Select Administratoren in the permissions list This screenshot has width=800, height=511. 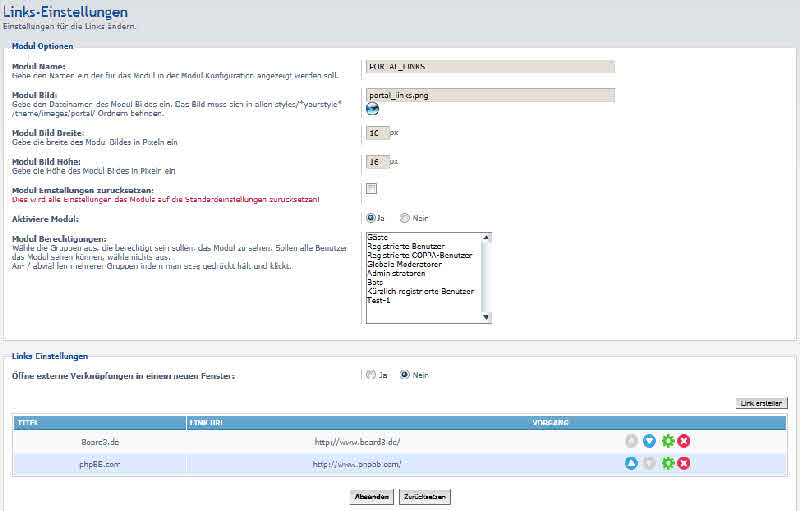tap(396, 273)
